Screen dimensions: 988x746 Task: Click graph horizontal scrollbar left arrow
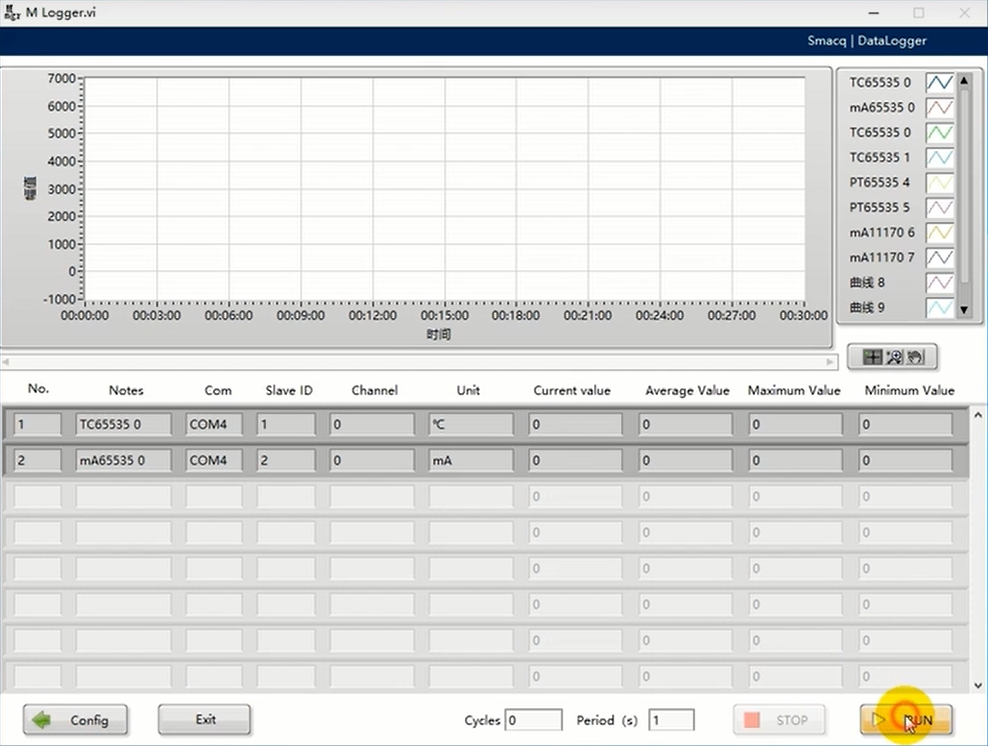click(x=6, y=362)
